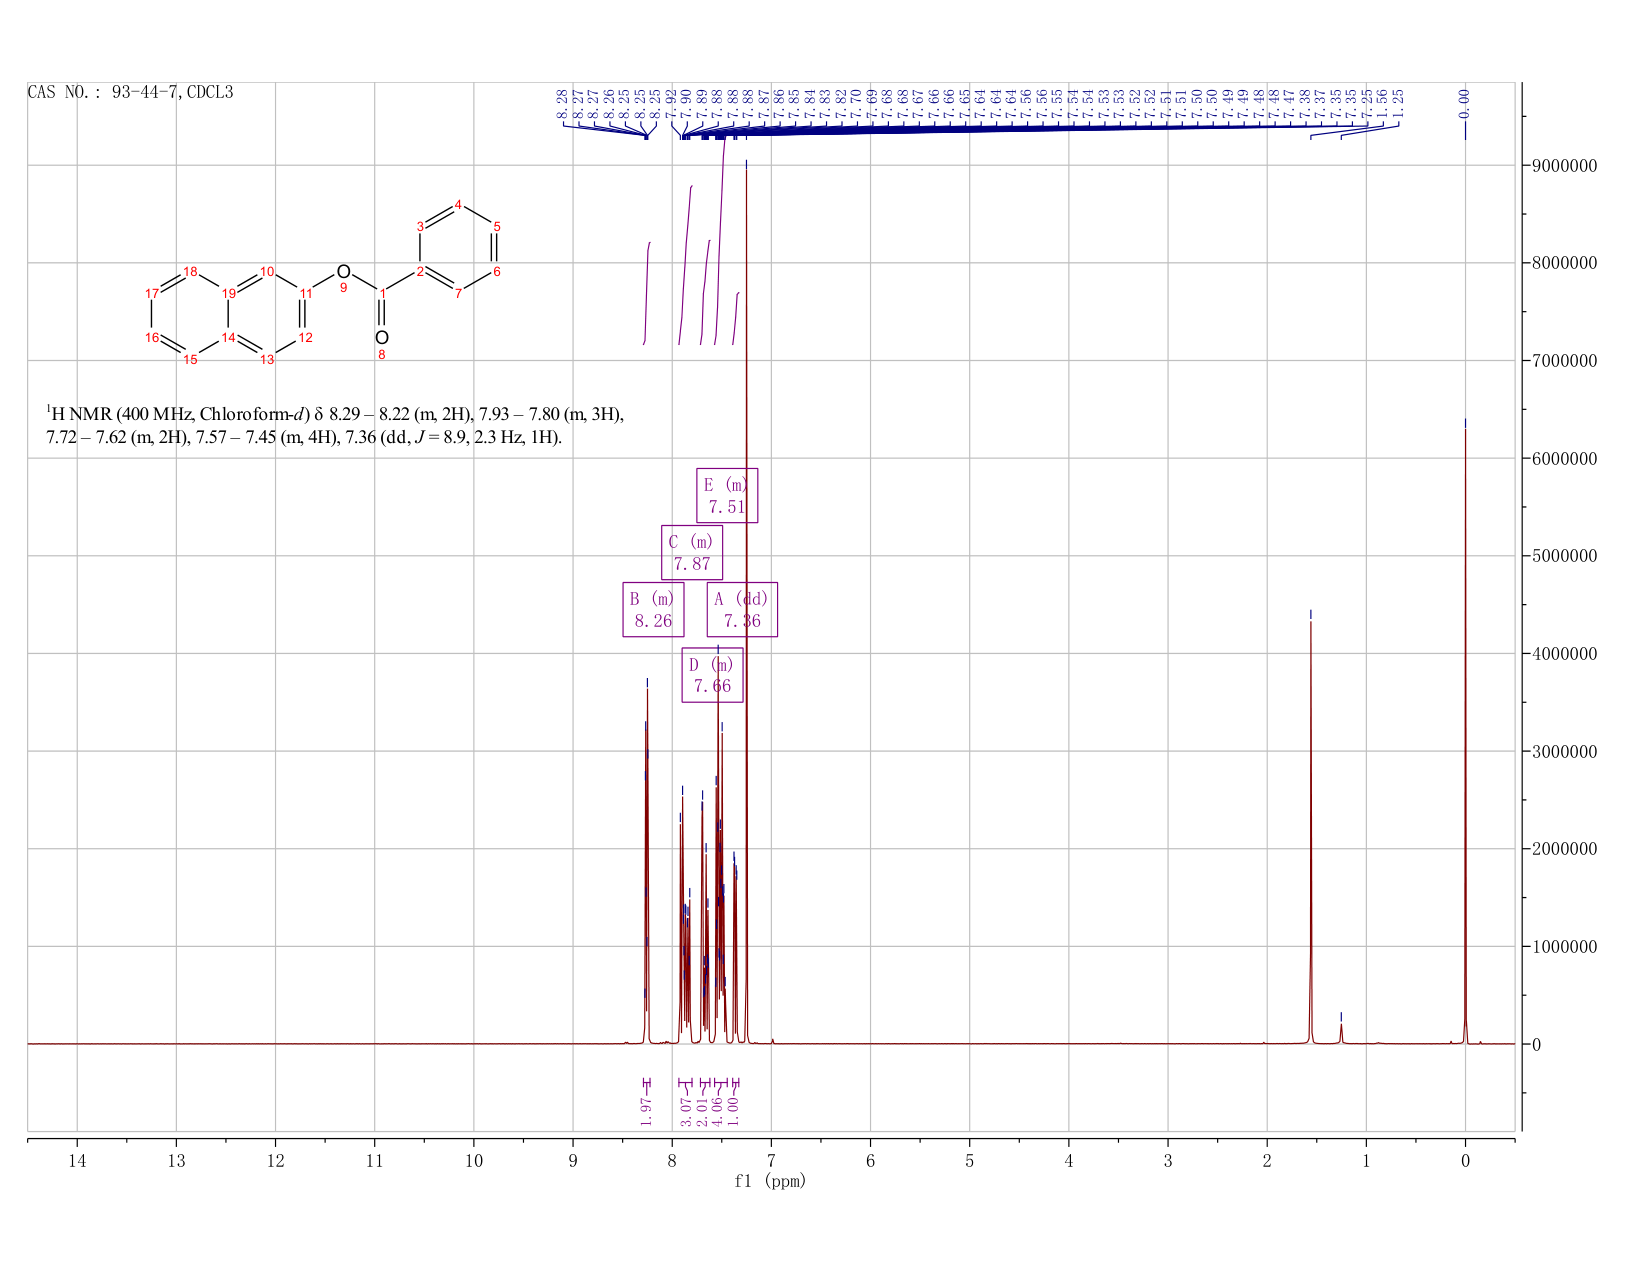Click the integral value 4.06
The width and height of the screenshot is (1650, 1275).
pyautogui.click(x=717, y=1110)
